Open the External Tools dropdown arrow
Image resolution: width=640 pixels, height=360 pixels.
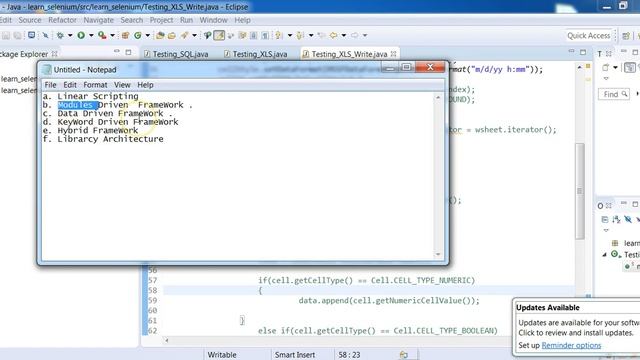pyautogui.click(x=112, y=36)
